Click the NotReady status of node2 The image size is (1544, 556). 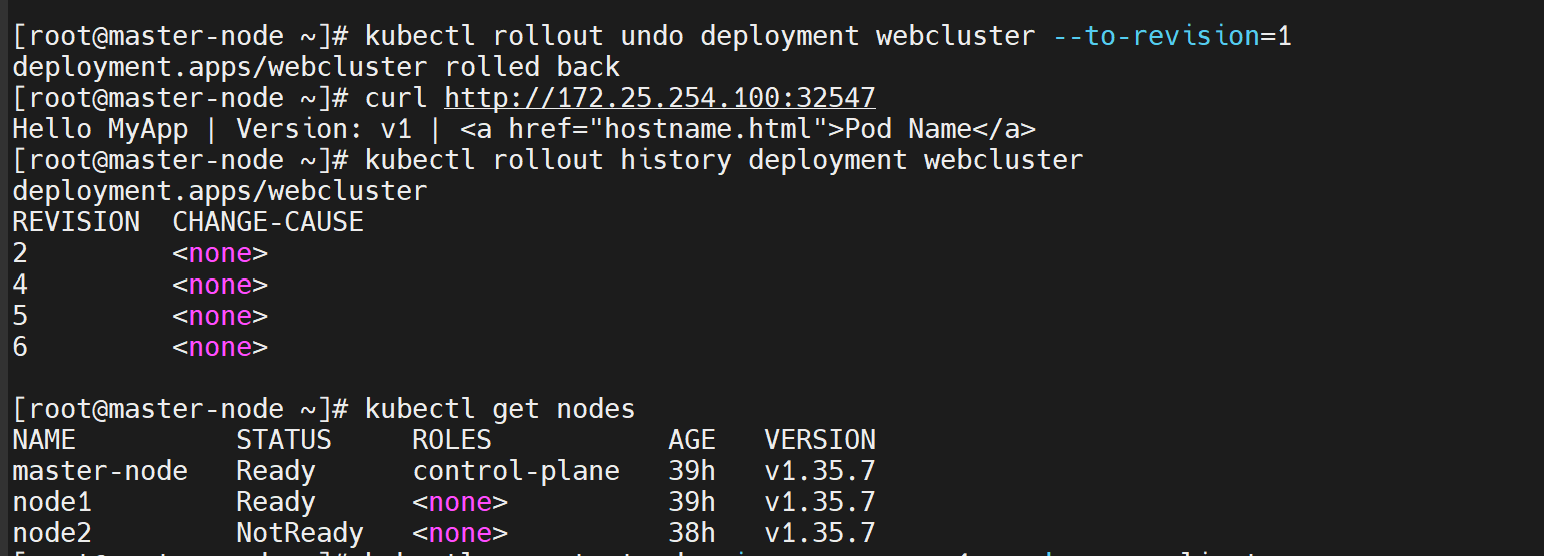tap(300, 533)
